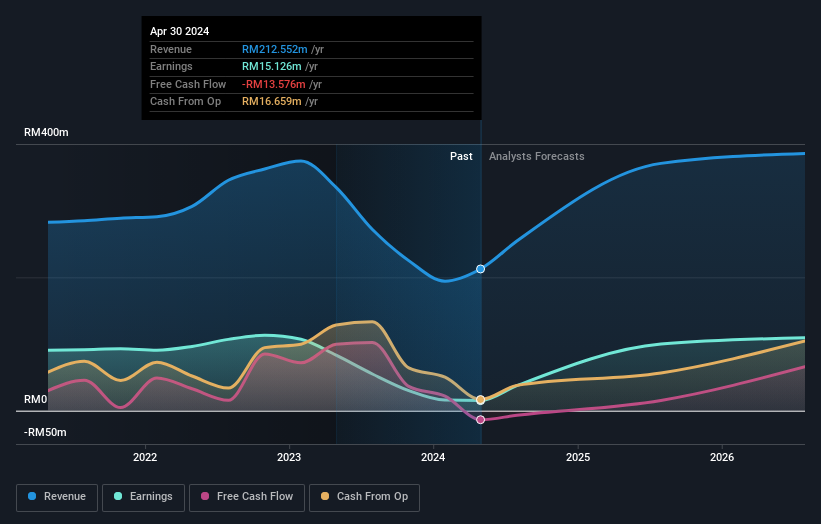This screenshot has height=524, width=821.
Task: Click the Apr 30 2024 tooltip date
Action: [x=180, y=31]
